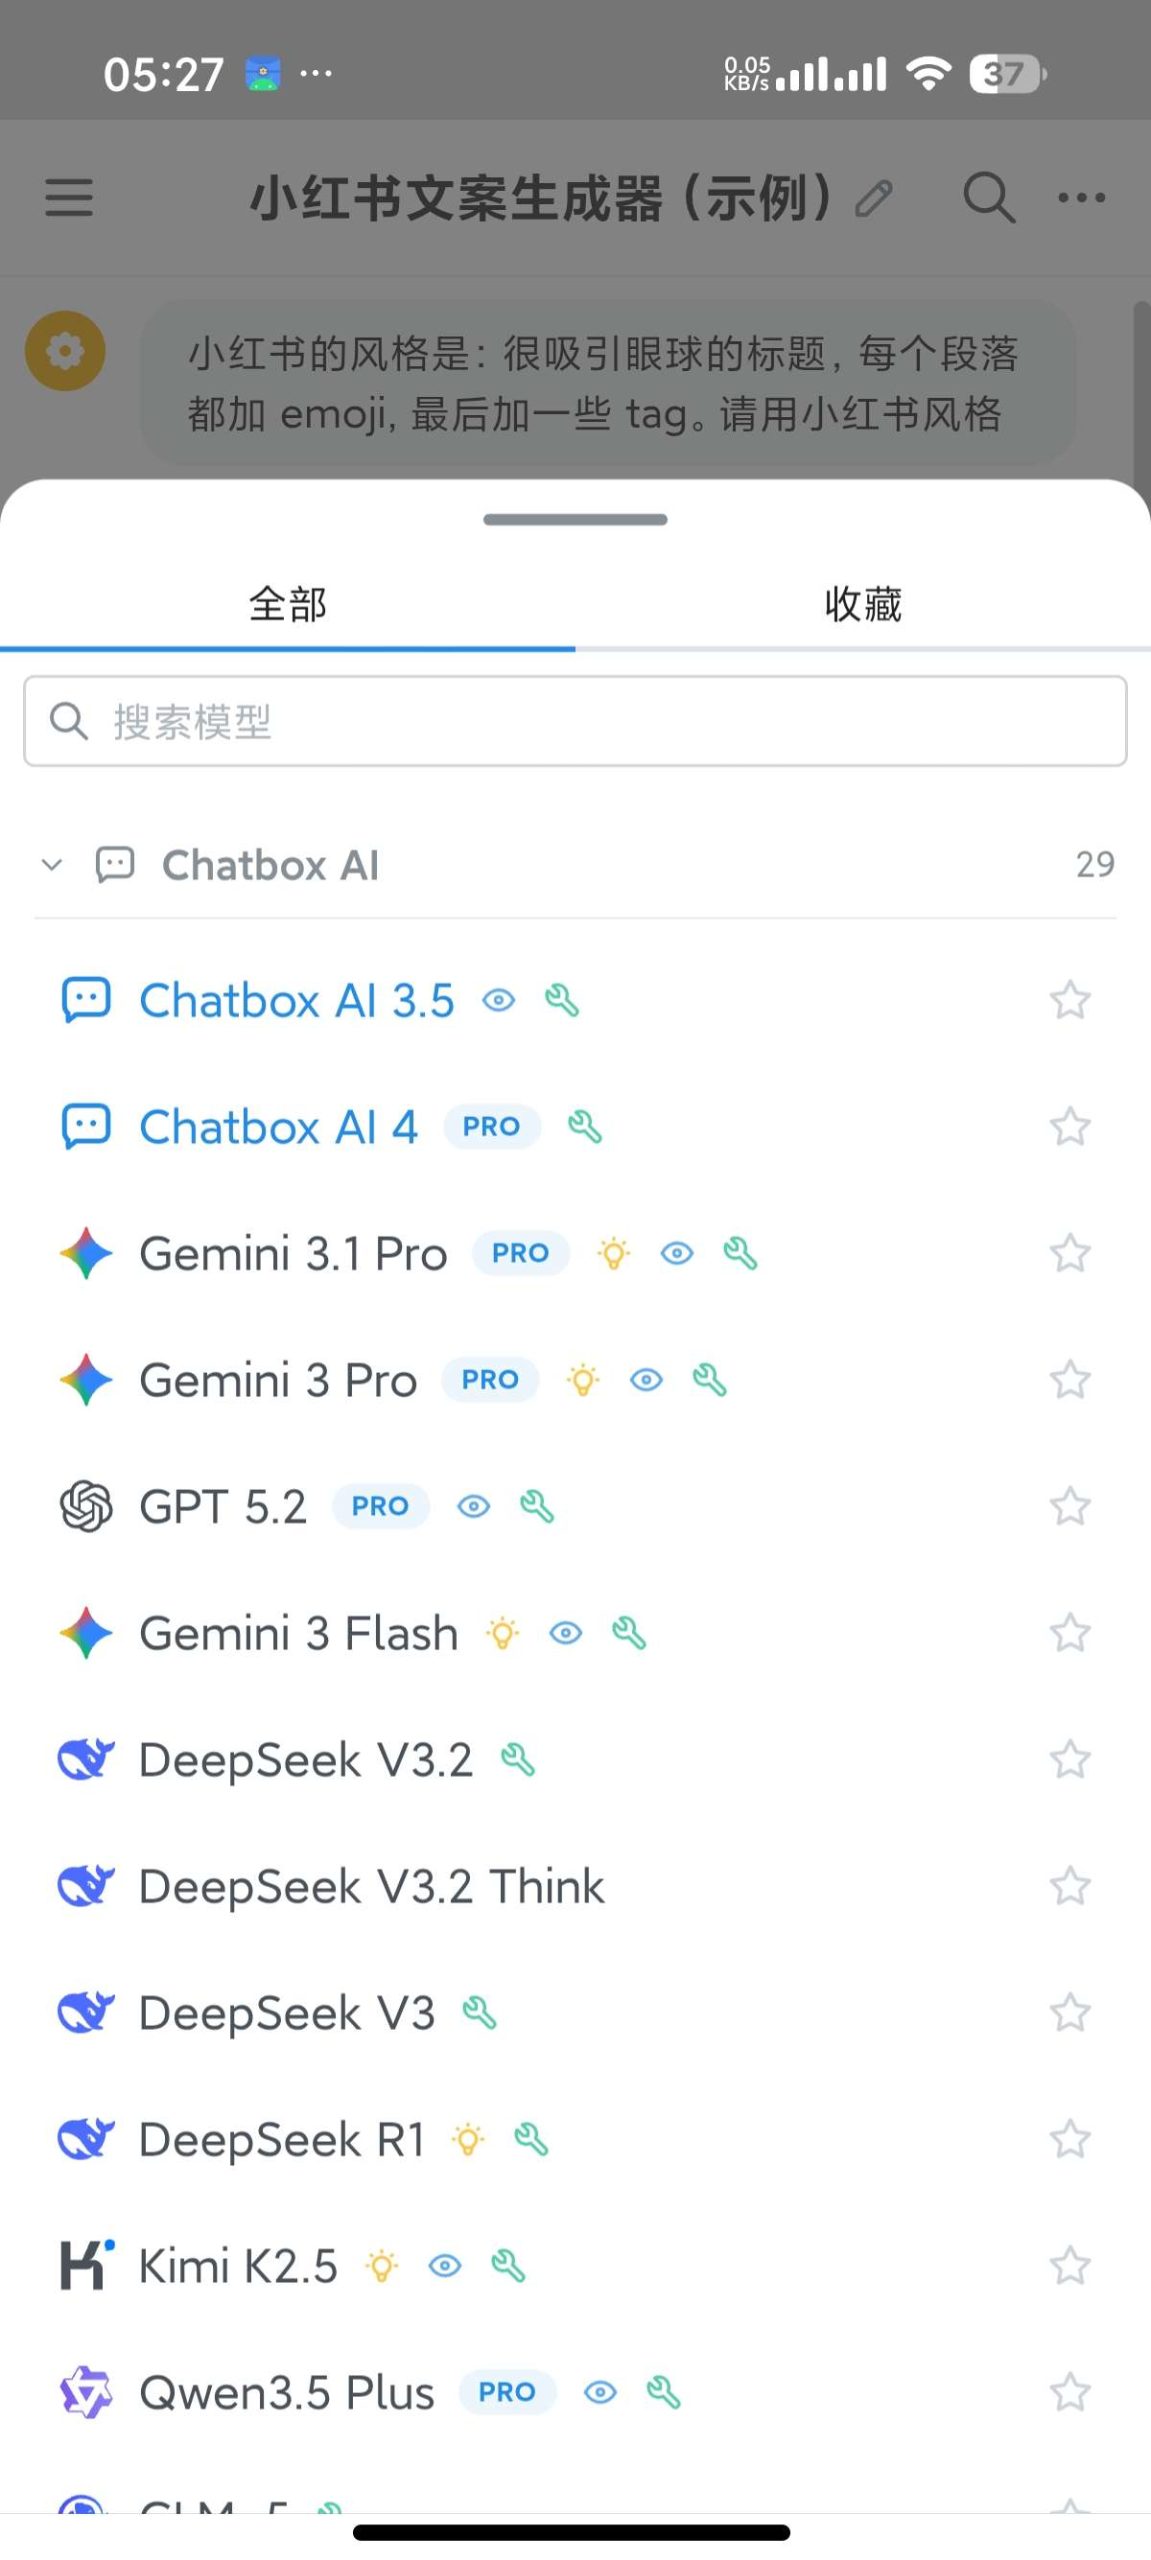Select the 全部 tab
The height and width of the screenshot is (2560, 1151).
286,603
